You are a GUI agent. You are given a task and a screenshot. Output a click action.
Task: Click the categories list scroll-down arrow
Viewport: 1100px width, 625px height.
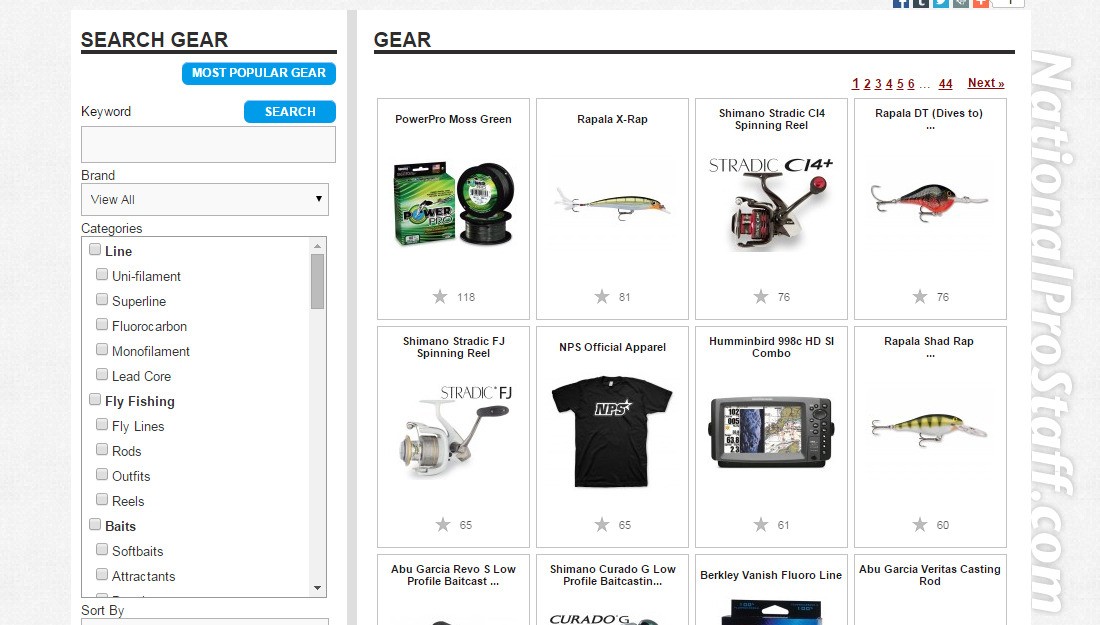pyautogui.click(x=317, y=588)
